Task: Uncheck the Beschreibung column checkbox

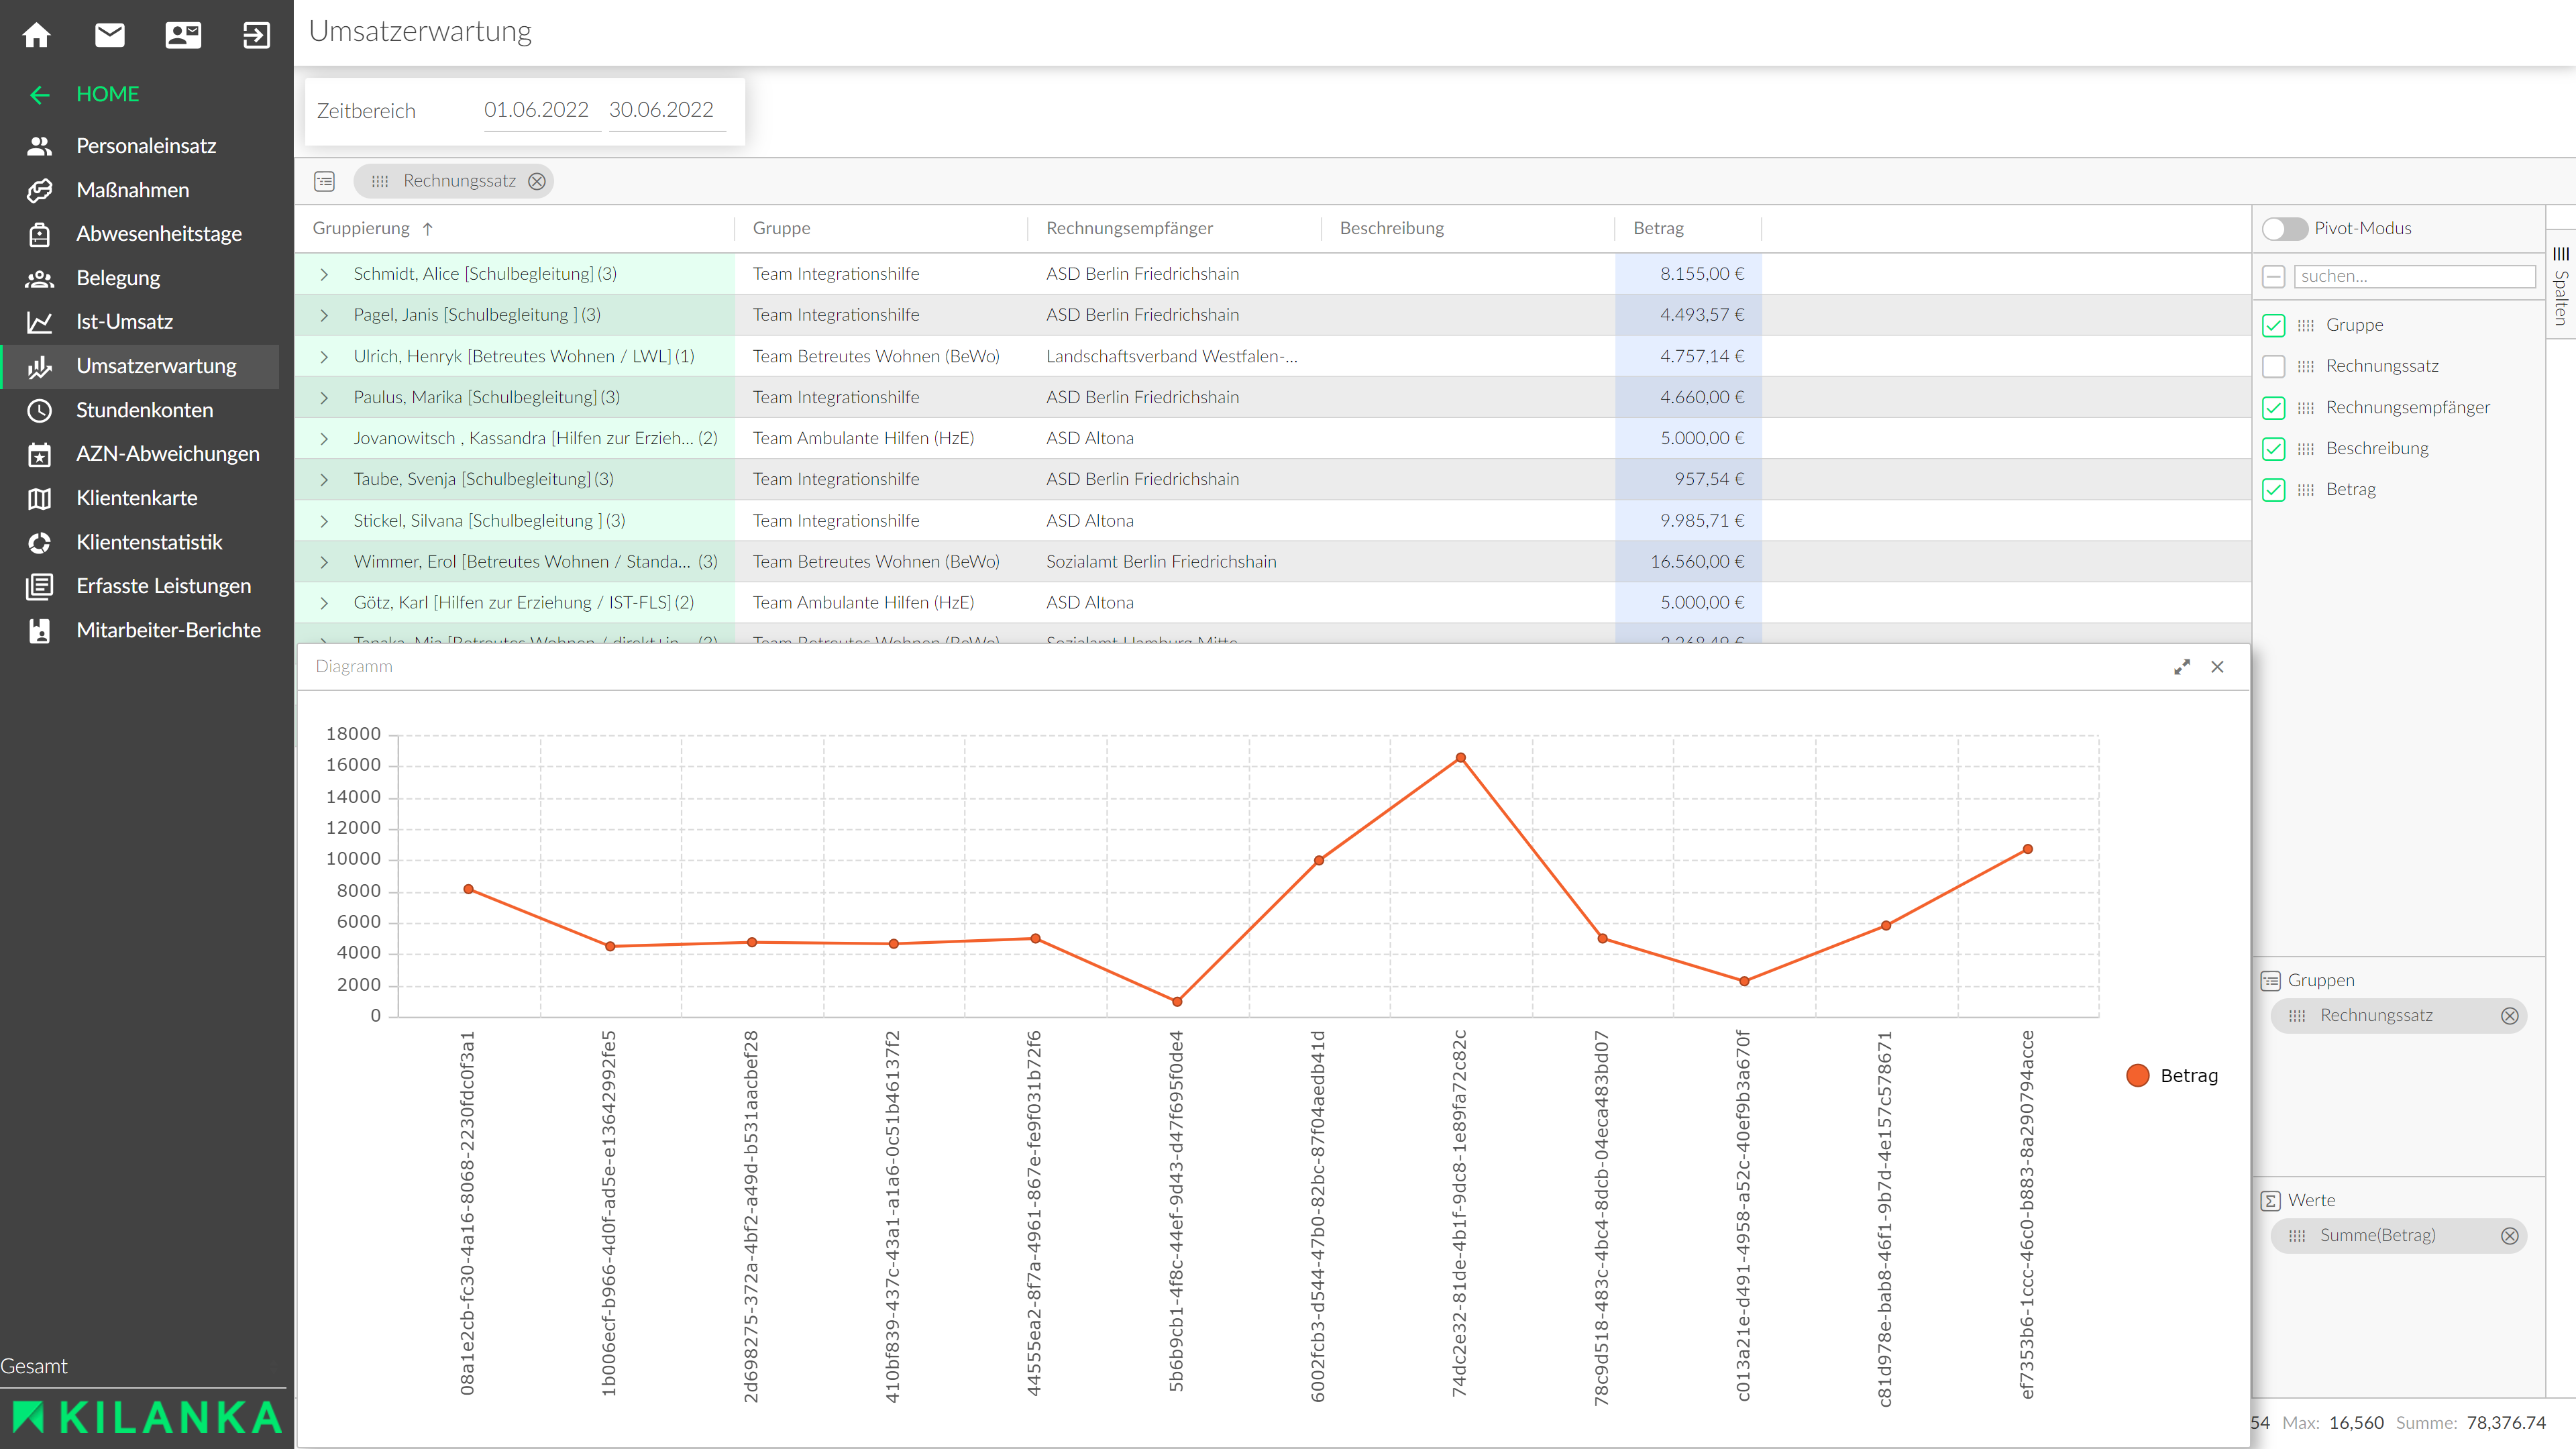Action: tap(2273, 448)
